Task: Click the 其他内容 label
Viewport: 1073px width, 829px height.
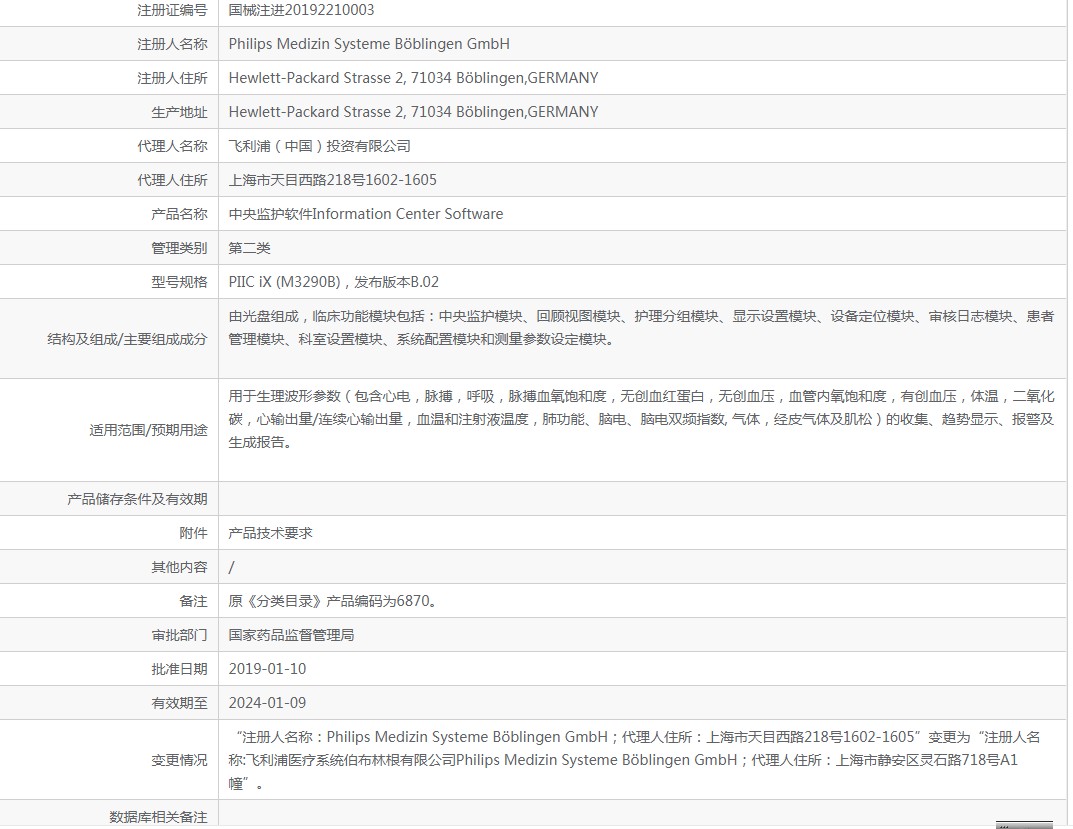Action: coord(179,567)
